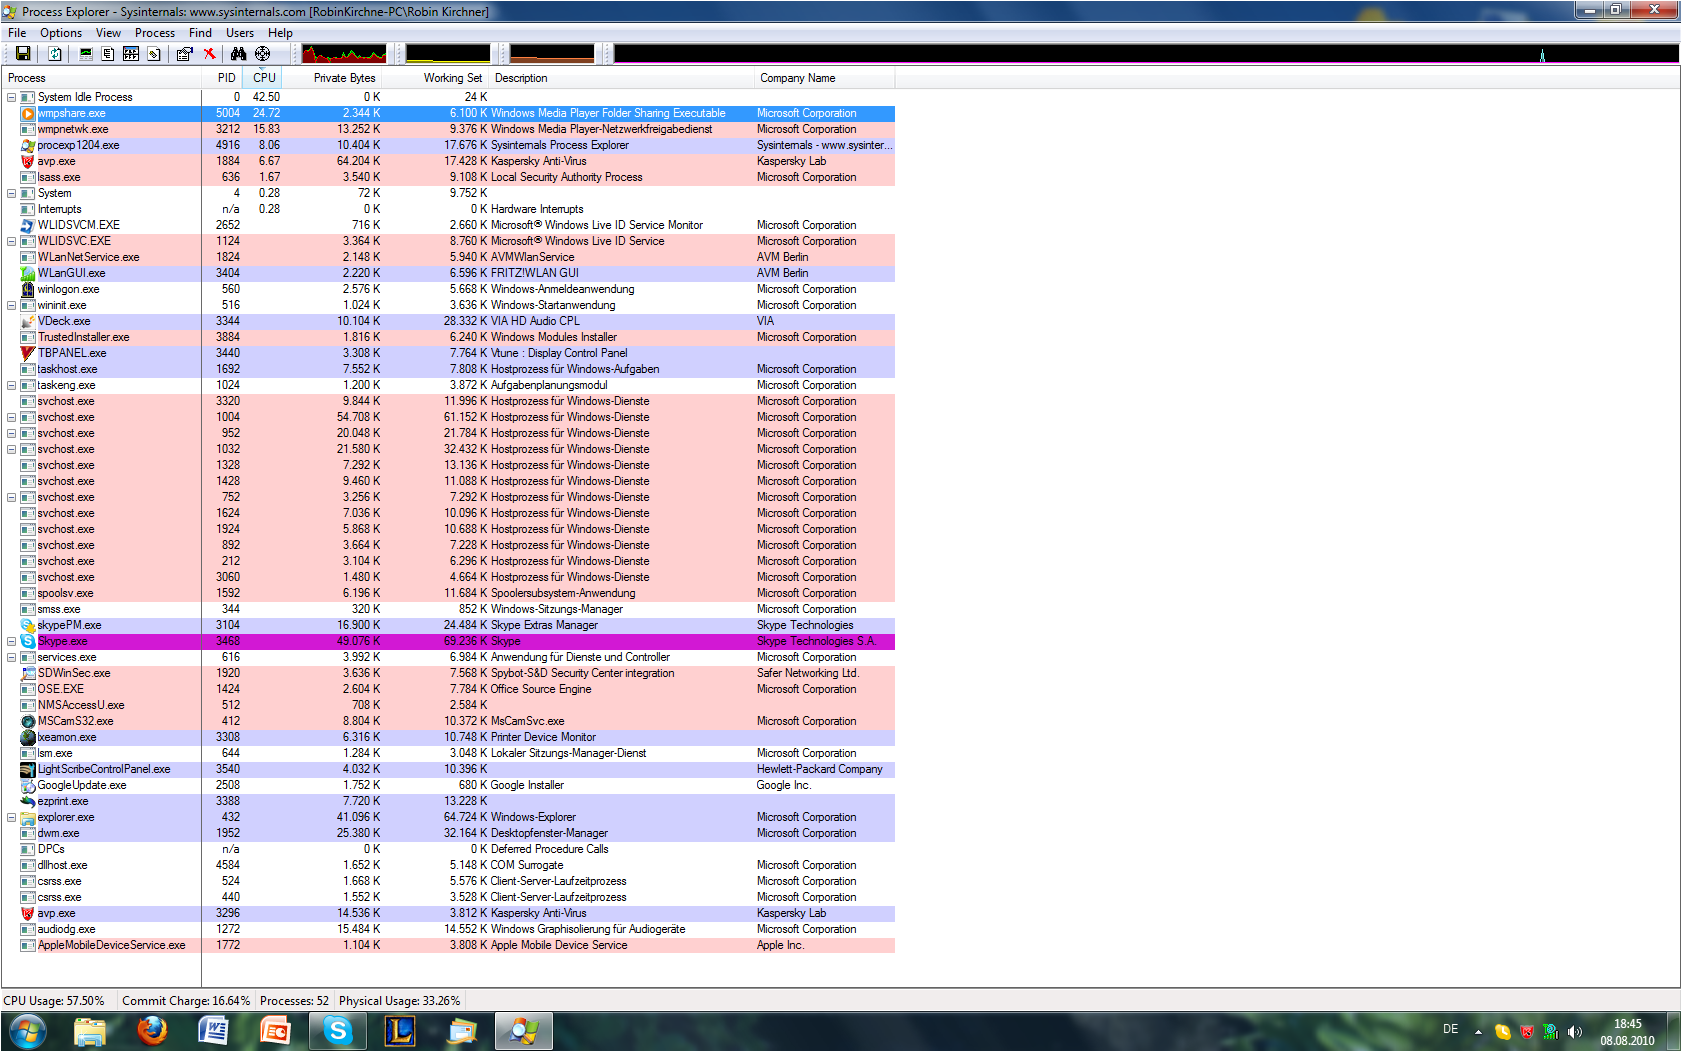Sort by the Private Bytes column header
Screen dimensions: 1682x1052
[x=333, y=78]
